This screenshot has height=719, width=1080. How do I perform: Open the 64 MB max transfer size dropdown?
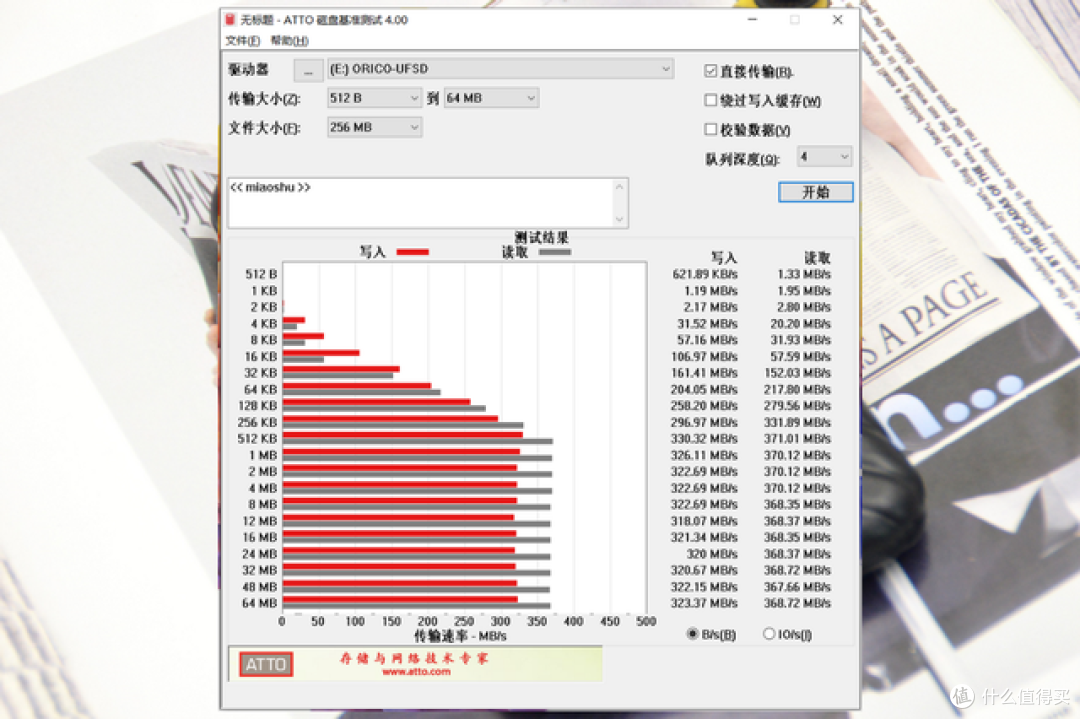tap(491, 98)
